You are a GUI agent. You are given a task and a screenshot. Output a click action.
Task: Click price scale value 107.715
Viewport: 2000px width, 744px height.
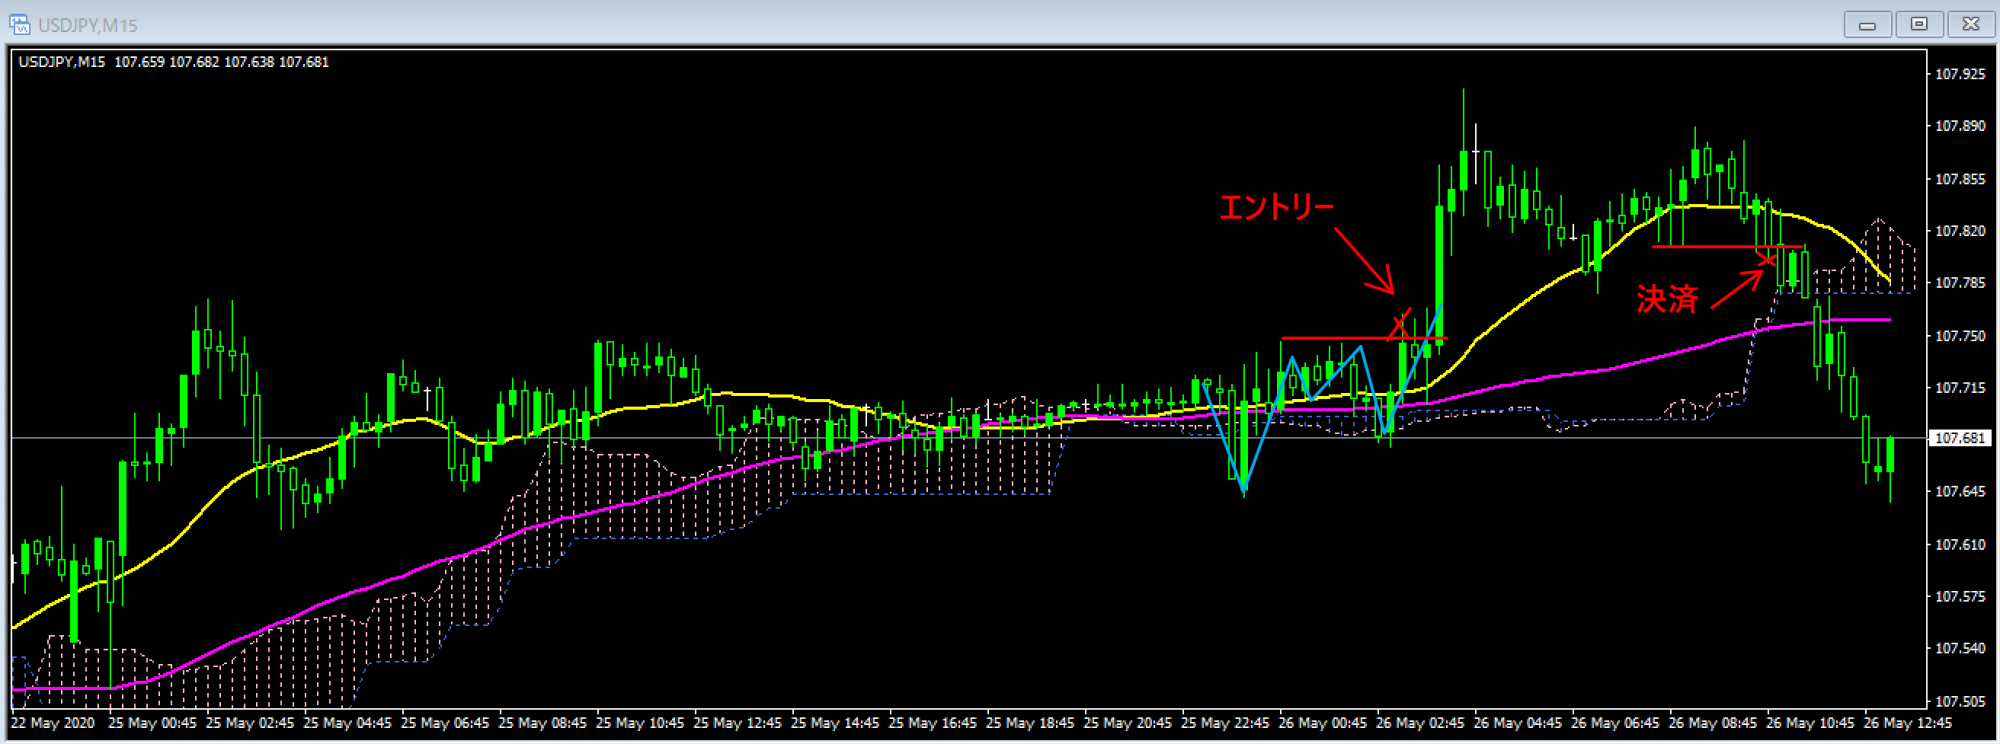[x=1960, y=388]
